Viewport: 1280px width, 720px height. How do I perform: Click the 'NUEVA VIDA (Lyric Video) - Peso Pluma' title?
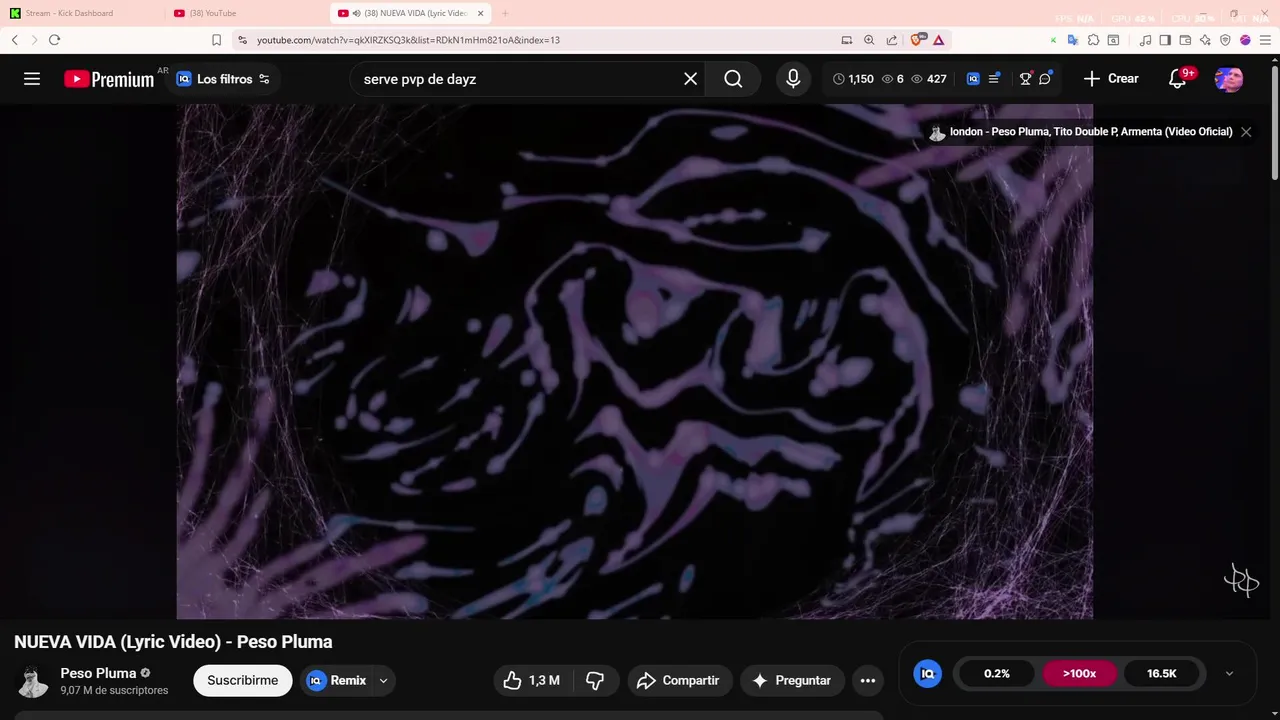[173, 642]
